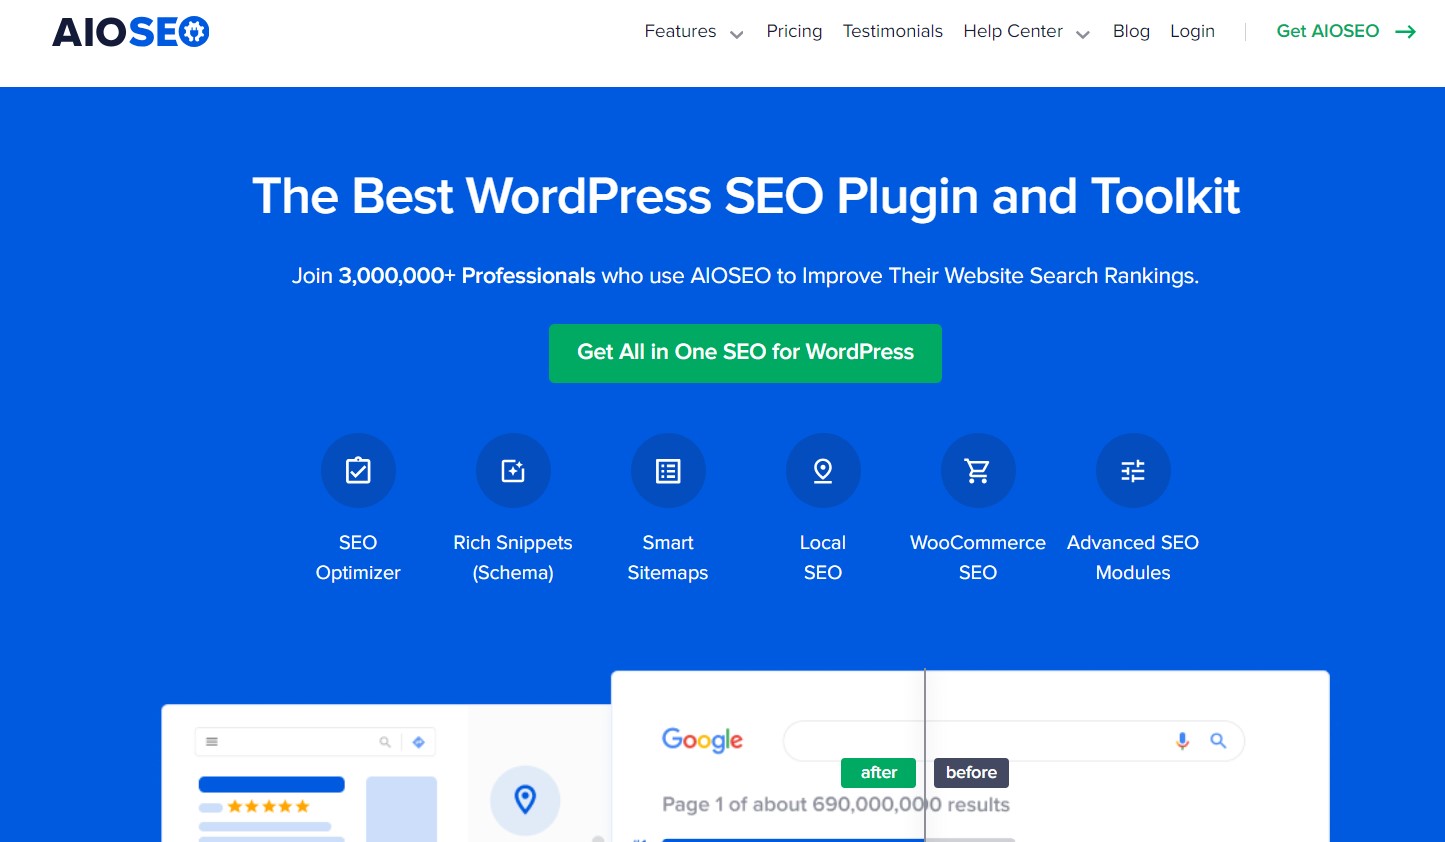Click the magnifier icon in Google search bar
Viewport: 1445px width, 842px height.
[x=1218, y=741]
